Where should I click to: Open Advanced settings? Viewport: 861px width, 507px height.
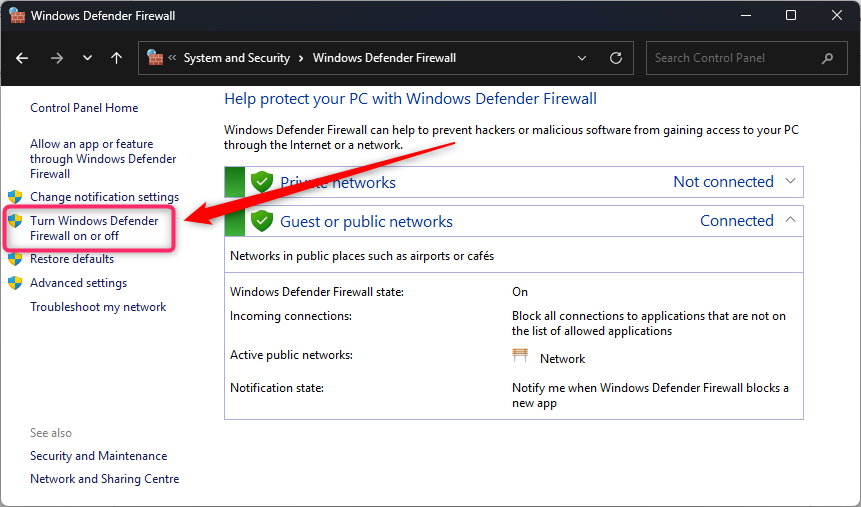coord(79,283)
